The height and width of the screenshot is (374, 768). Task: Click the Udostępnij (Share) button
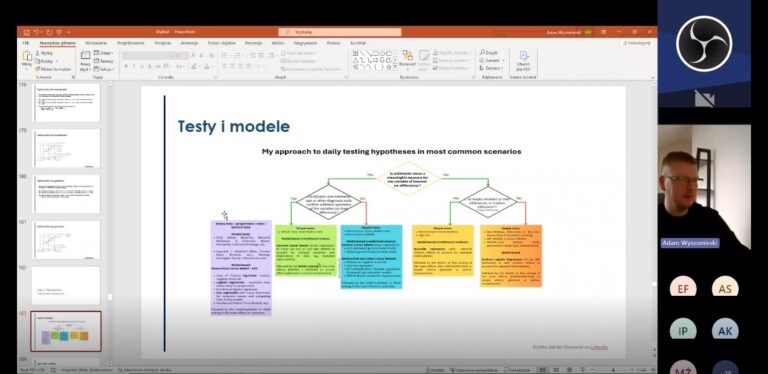coord(637,43)
